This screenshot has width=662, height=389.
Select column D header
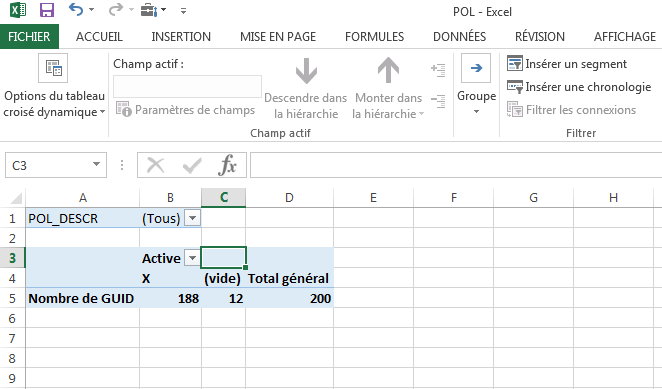point(289,198)
